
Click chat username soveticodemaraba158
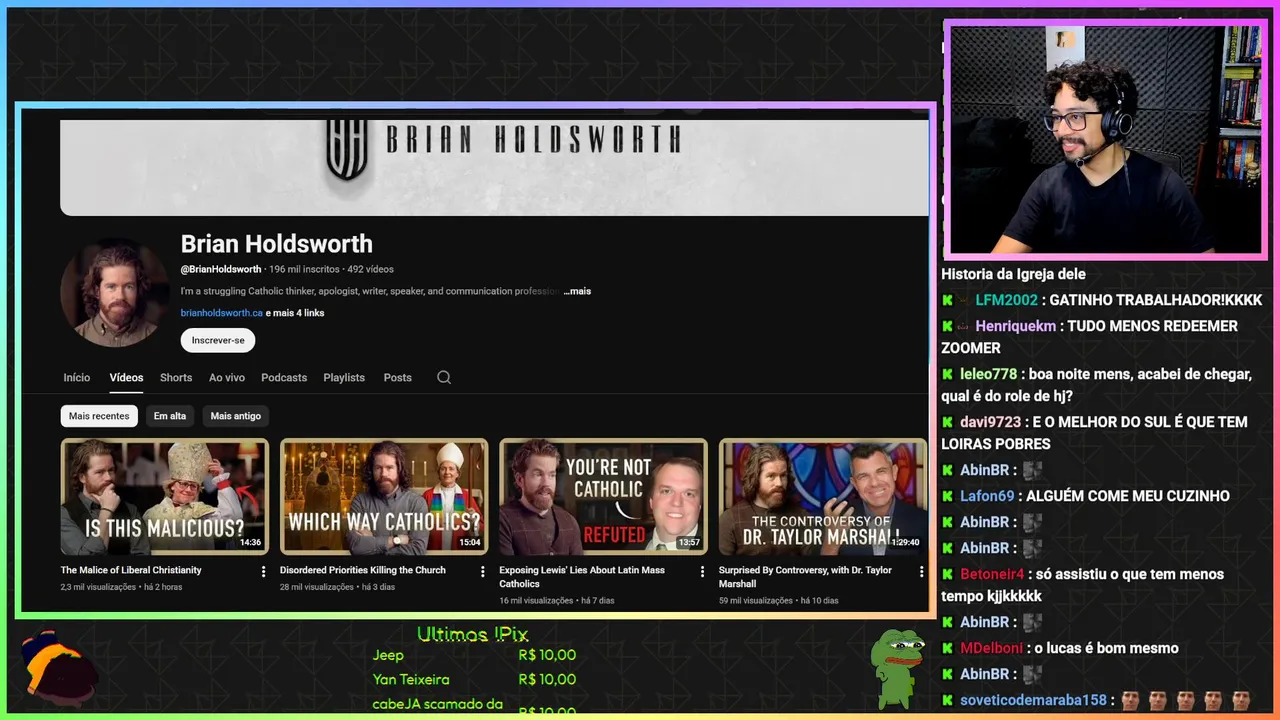(x=1034, y=700)
